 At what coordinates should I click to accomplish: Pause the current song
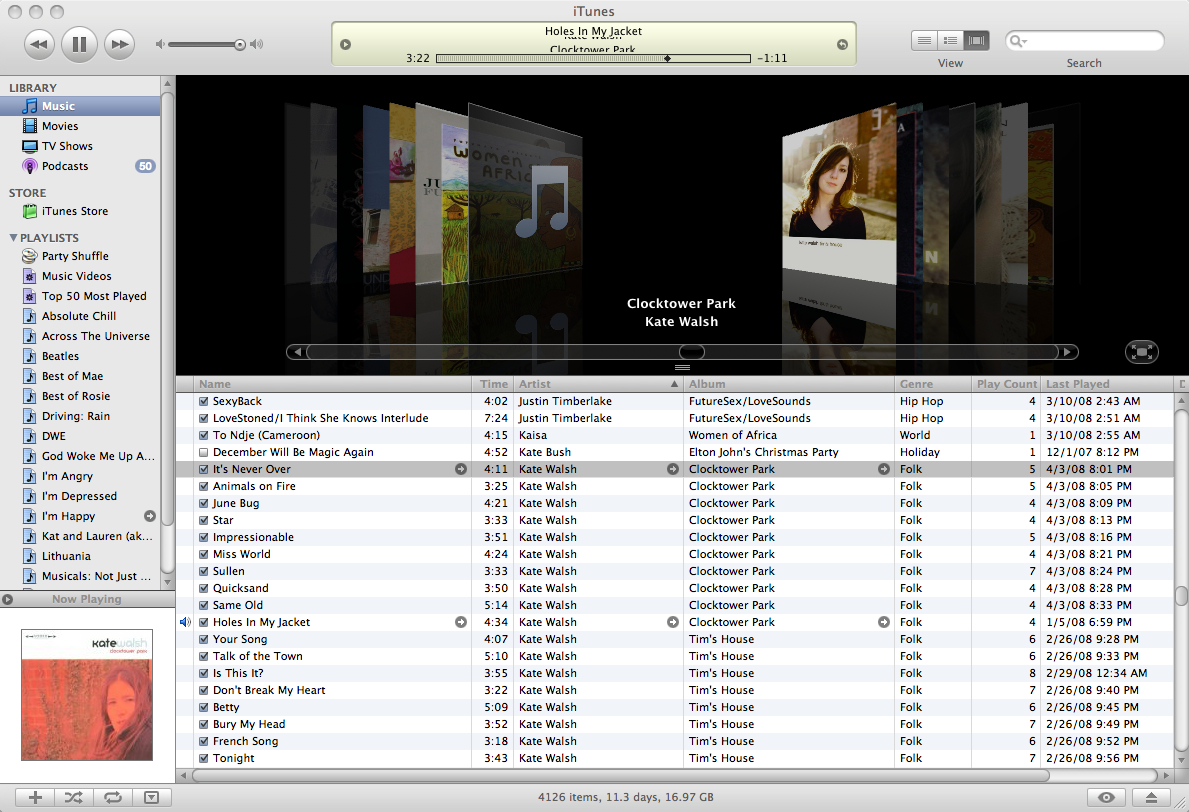click(79, 44)
